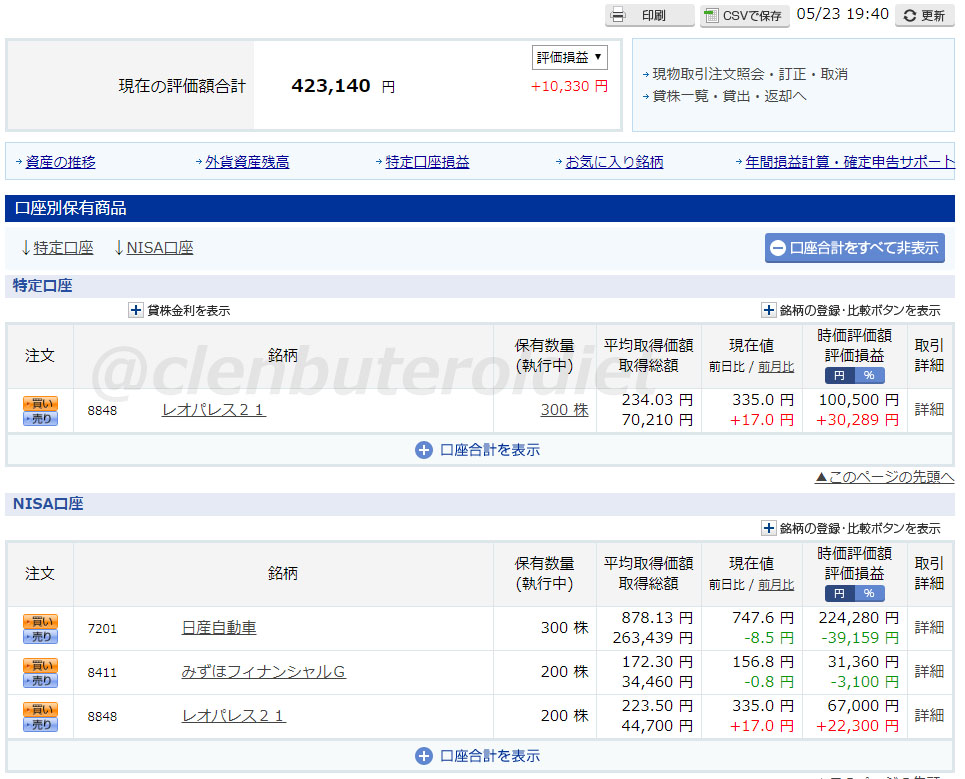The image size is (965, 779).
Task: Click 売り icon for 日産自動車
Action: [41, 636]
